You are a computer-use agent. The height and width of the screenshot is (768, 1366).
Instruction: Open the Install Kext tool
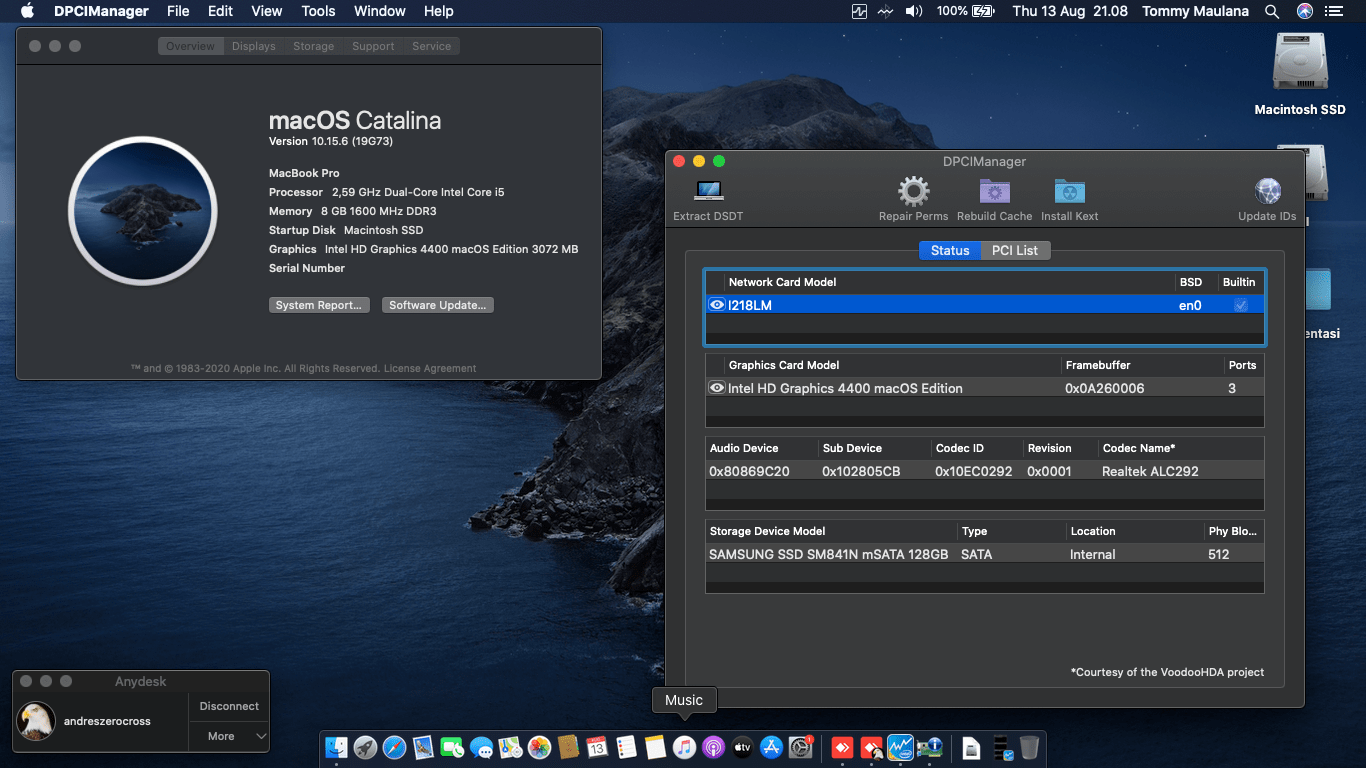point(1069,191)
